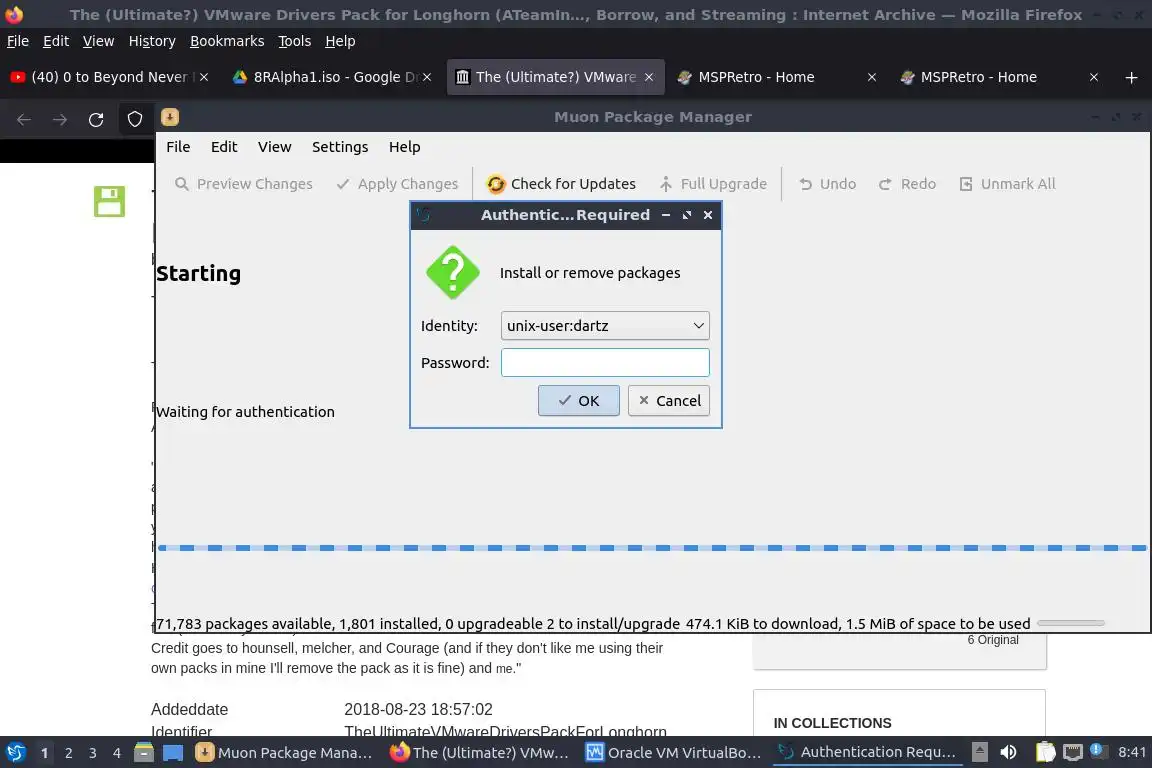Click Apply Changes in Muon toolbar

(397, 184)
